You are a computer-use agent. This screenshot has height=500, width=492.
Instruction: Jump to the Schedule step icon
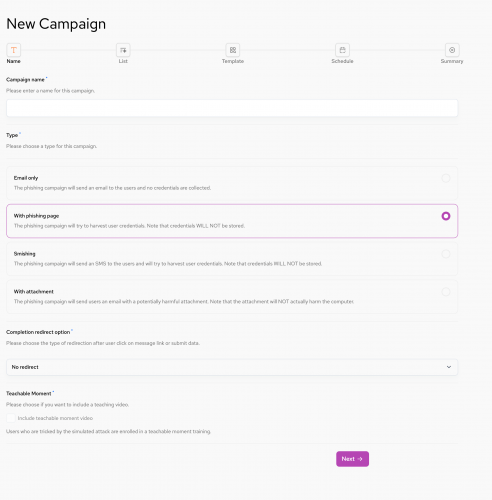pyautogui.click(x=342, y=50)
